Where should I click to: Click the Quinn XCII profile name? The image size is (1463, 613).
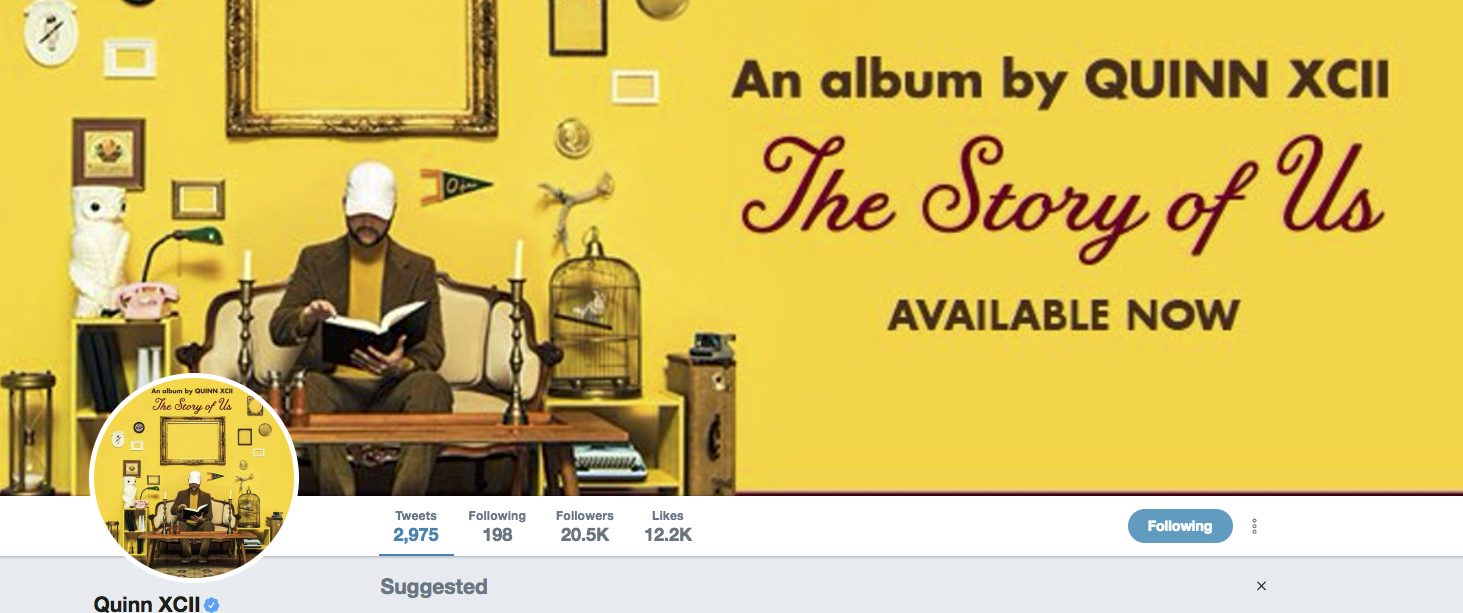point(147,605)
